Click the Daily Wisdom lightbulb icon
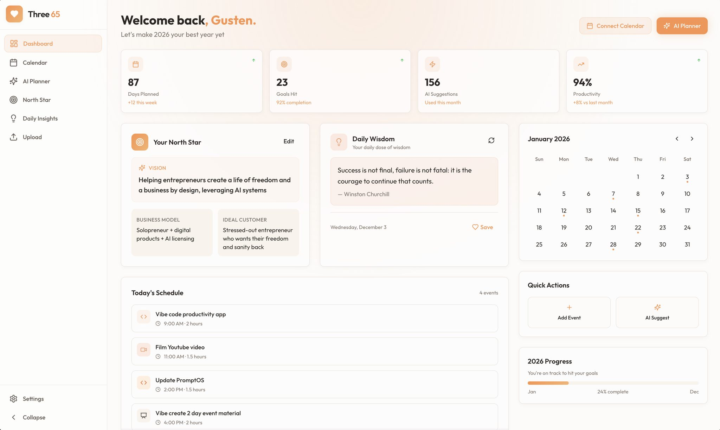The image size is (720, 430). (339, 142)
